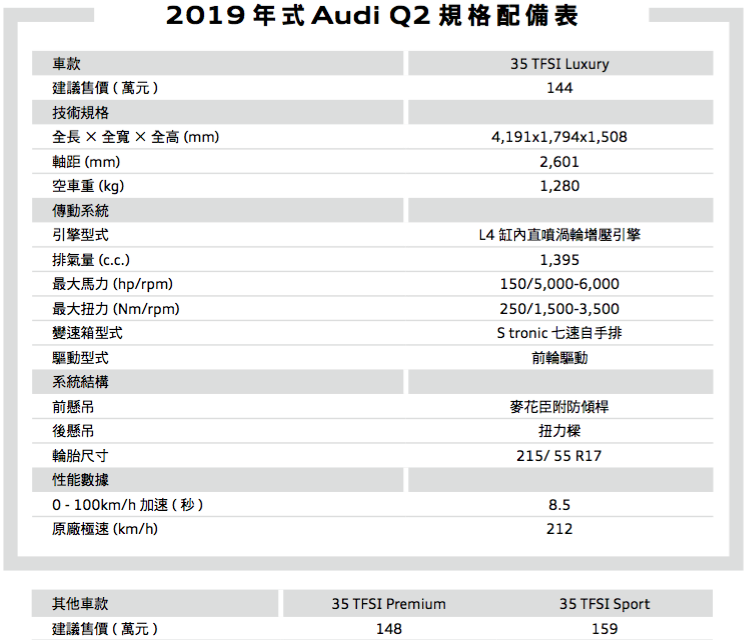Click the displacement value 1,395

click(560, 260)
